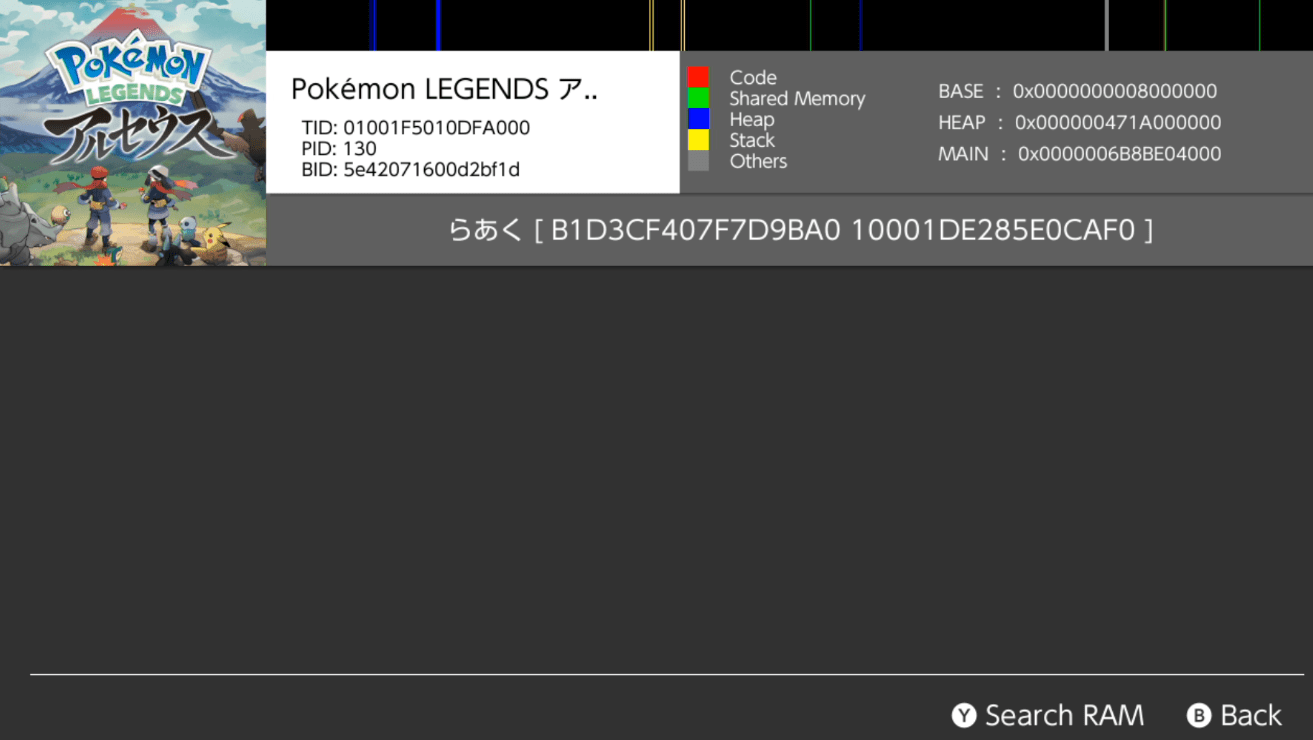Click MAIN address 0x0000006B8BE04000
Image resolution: width=1313 pixels, height=740 pixels.
(1120, 154)
